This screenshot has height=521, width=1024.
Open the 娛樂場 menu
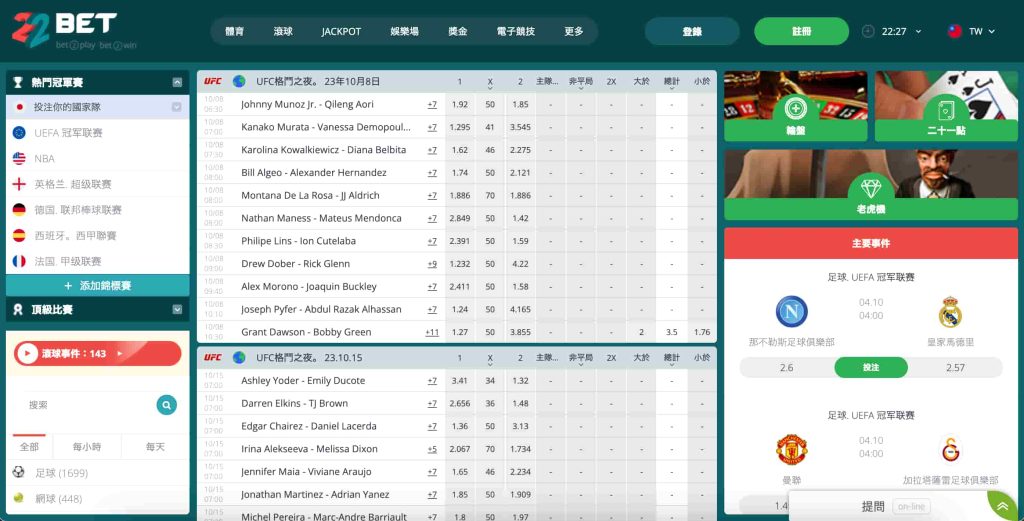(404, 31)
